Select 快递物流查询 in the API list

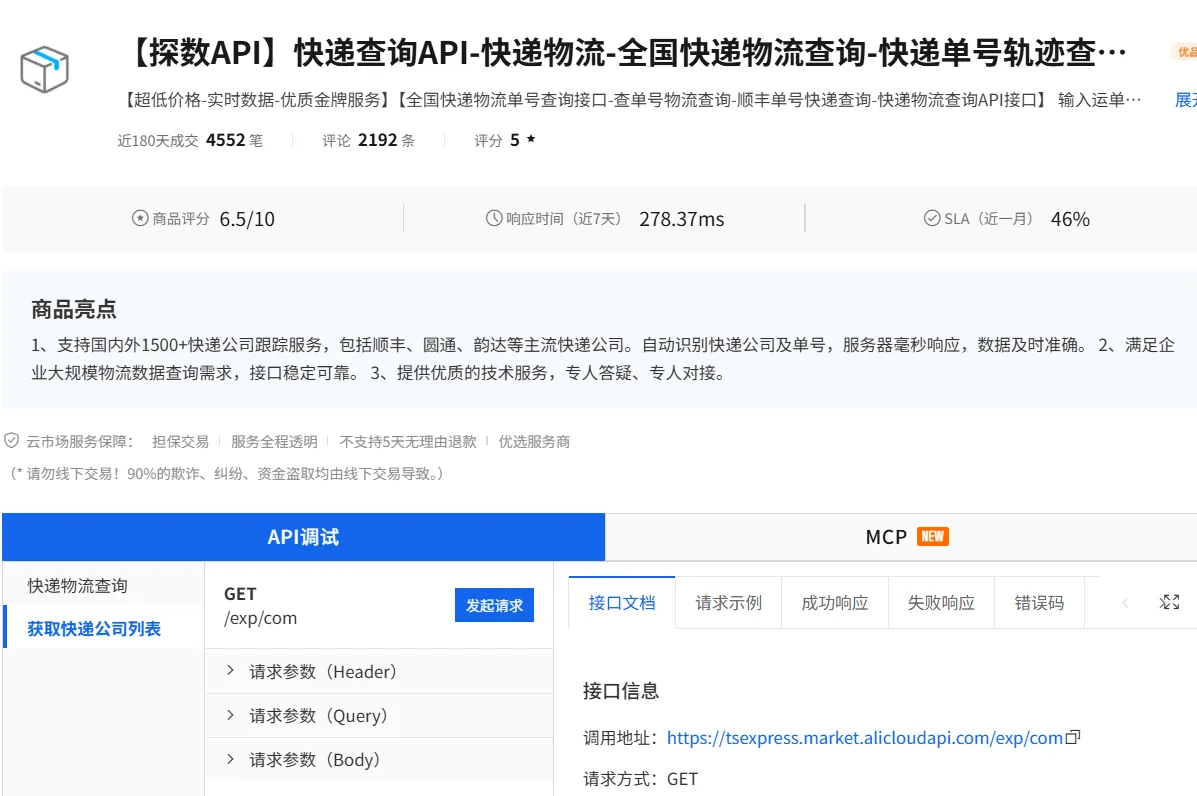[103, 585]
